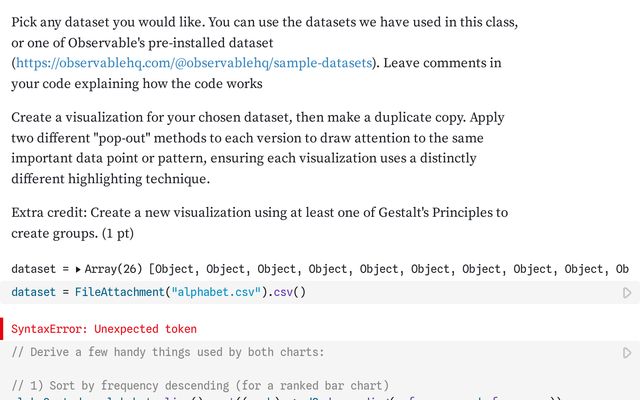
Task: Place cursor in the 'Derive a few handy things' comment
Action: point(168,352)
